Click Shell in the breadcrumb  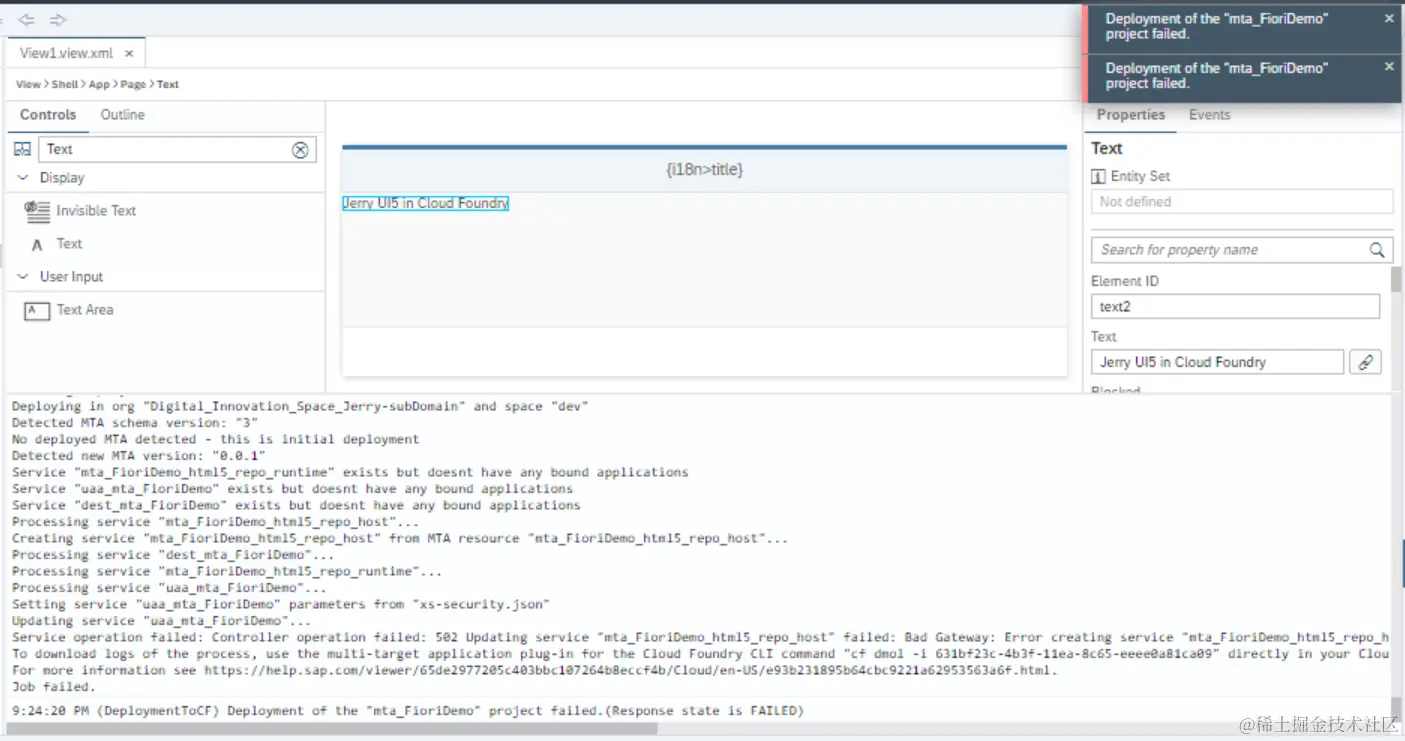tap(64, 84)
